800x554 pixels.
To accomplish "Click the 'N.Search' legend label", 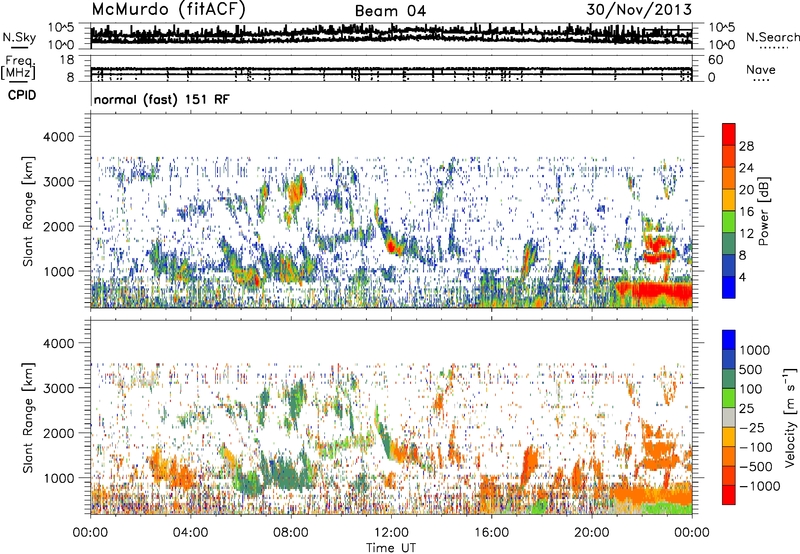I will (773, 37).
